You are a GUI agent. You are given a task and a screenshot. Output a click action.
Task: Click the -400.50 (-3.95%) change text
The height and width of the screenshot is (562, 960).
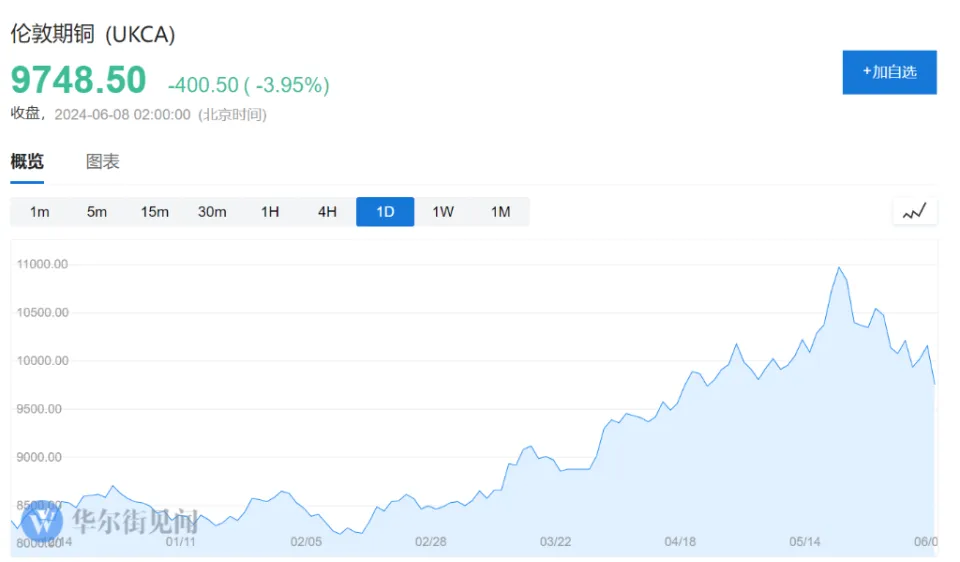(248, 86)
